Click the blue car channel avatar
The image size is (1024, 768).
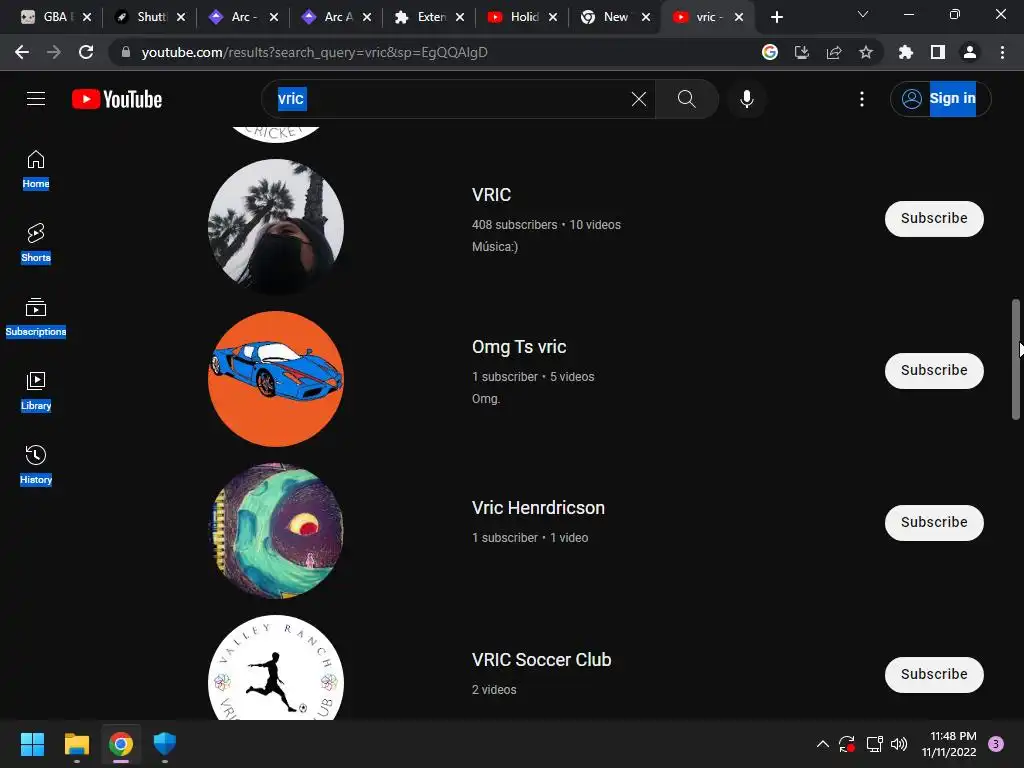point(276,379)
